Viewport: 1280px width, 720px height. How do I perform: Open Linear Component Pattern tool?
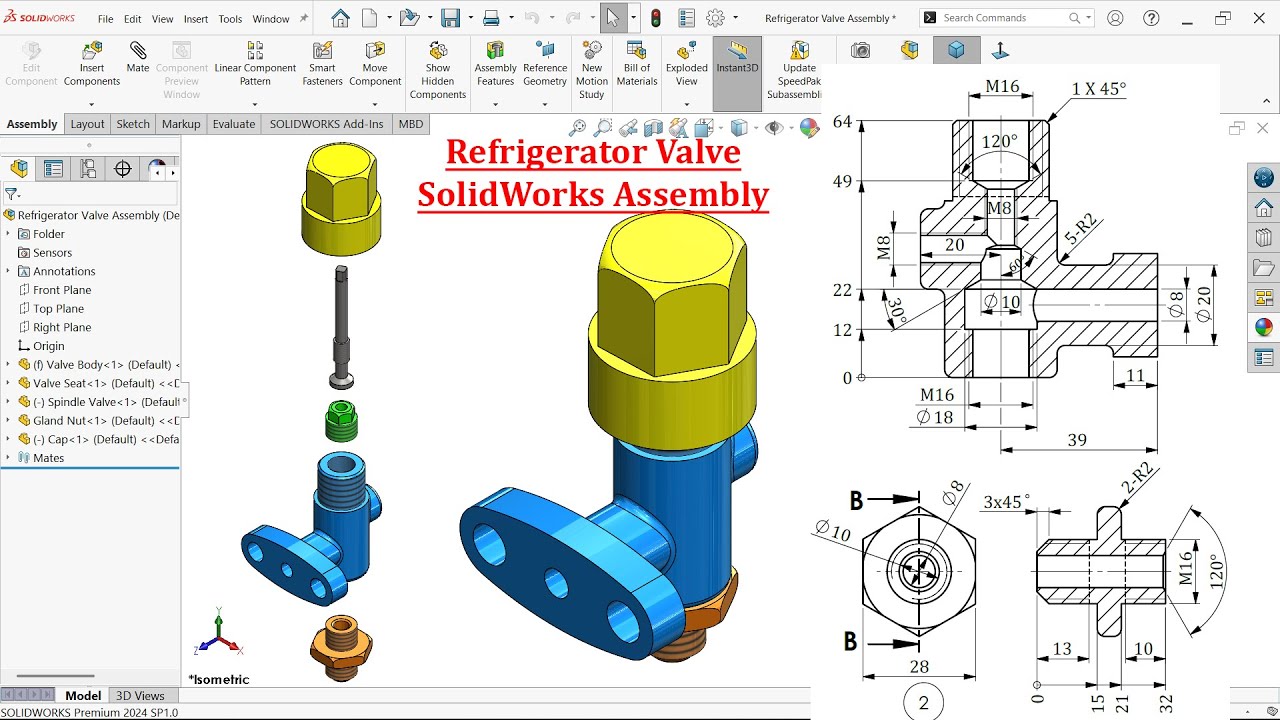[255, 63]
